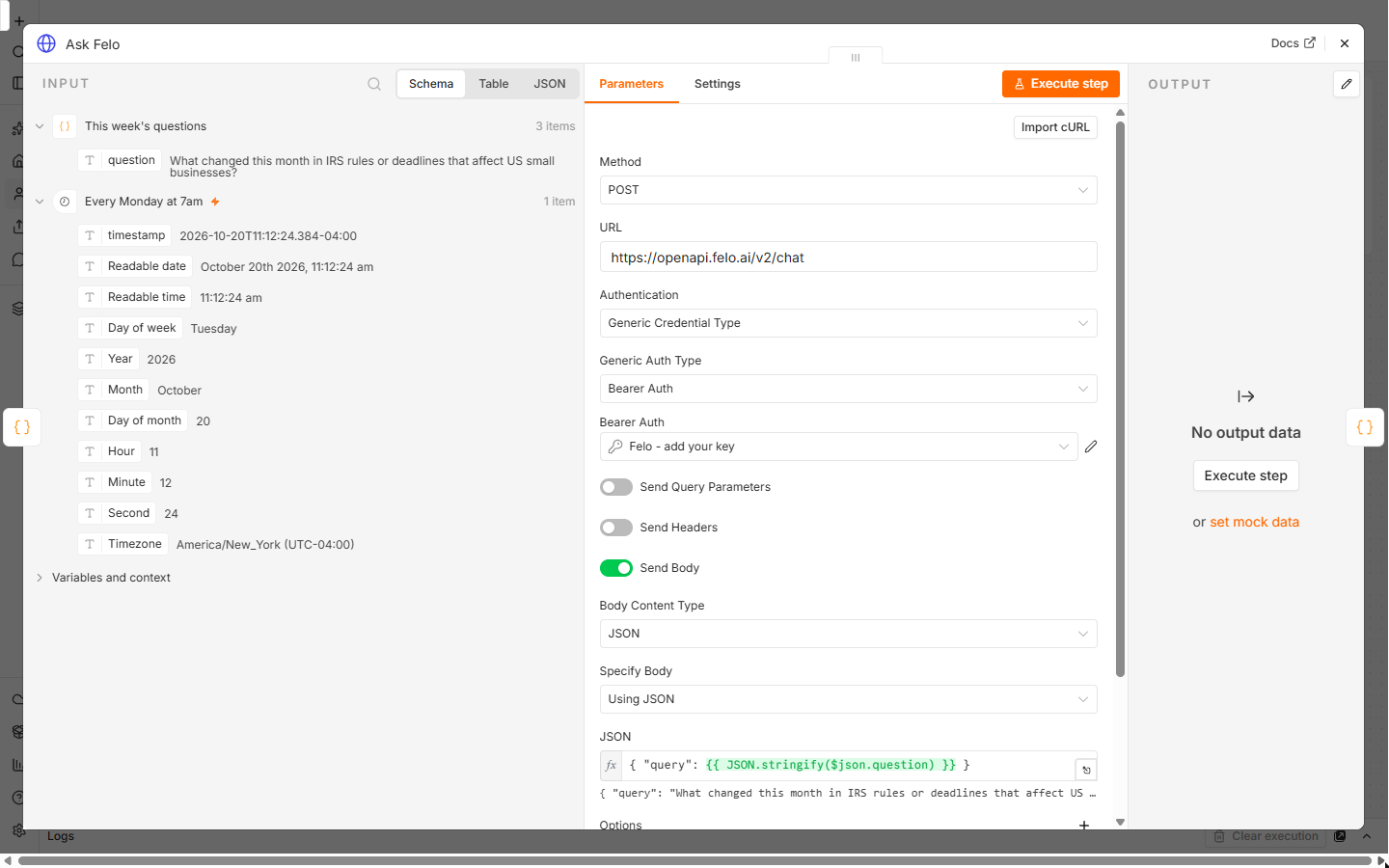Expand Variables and context
The height and width of the screenshot is (868, 1389).
[x=39, y=578]
